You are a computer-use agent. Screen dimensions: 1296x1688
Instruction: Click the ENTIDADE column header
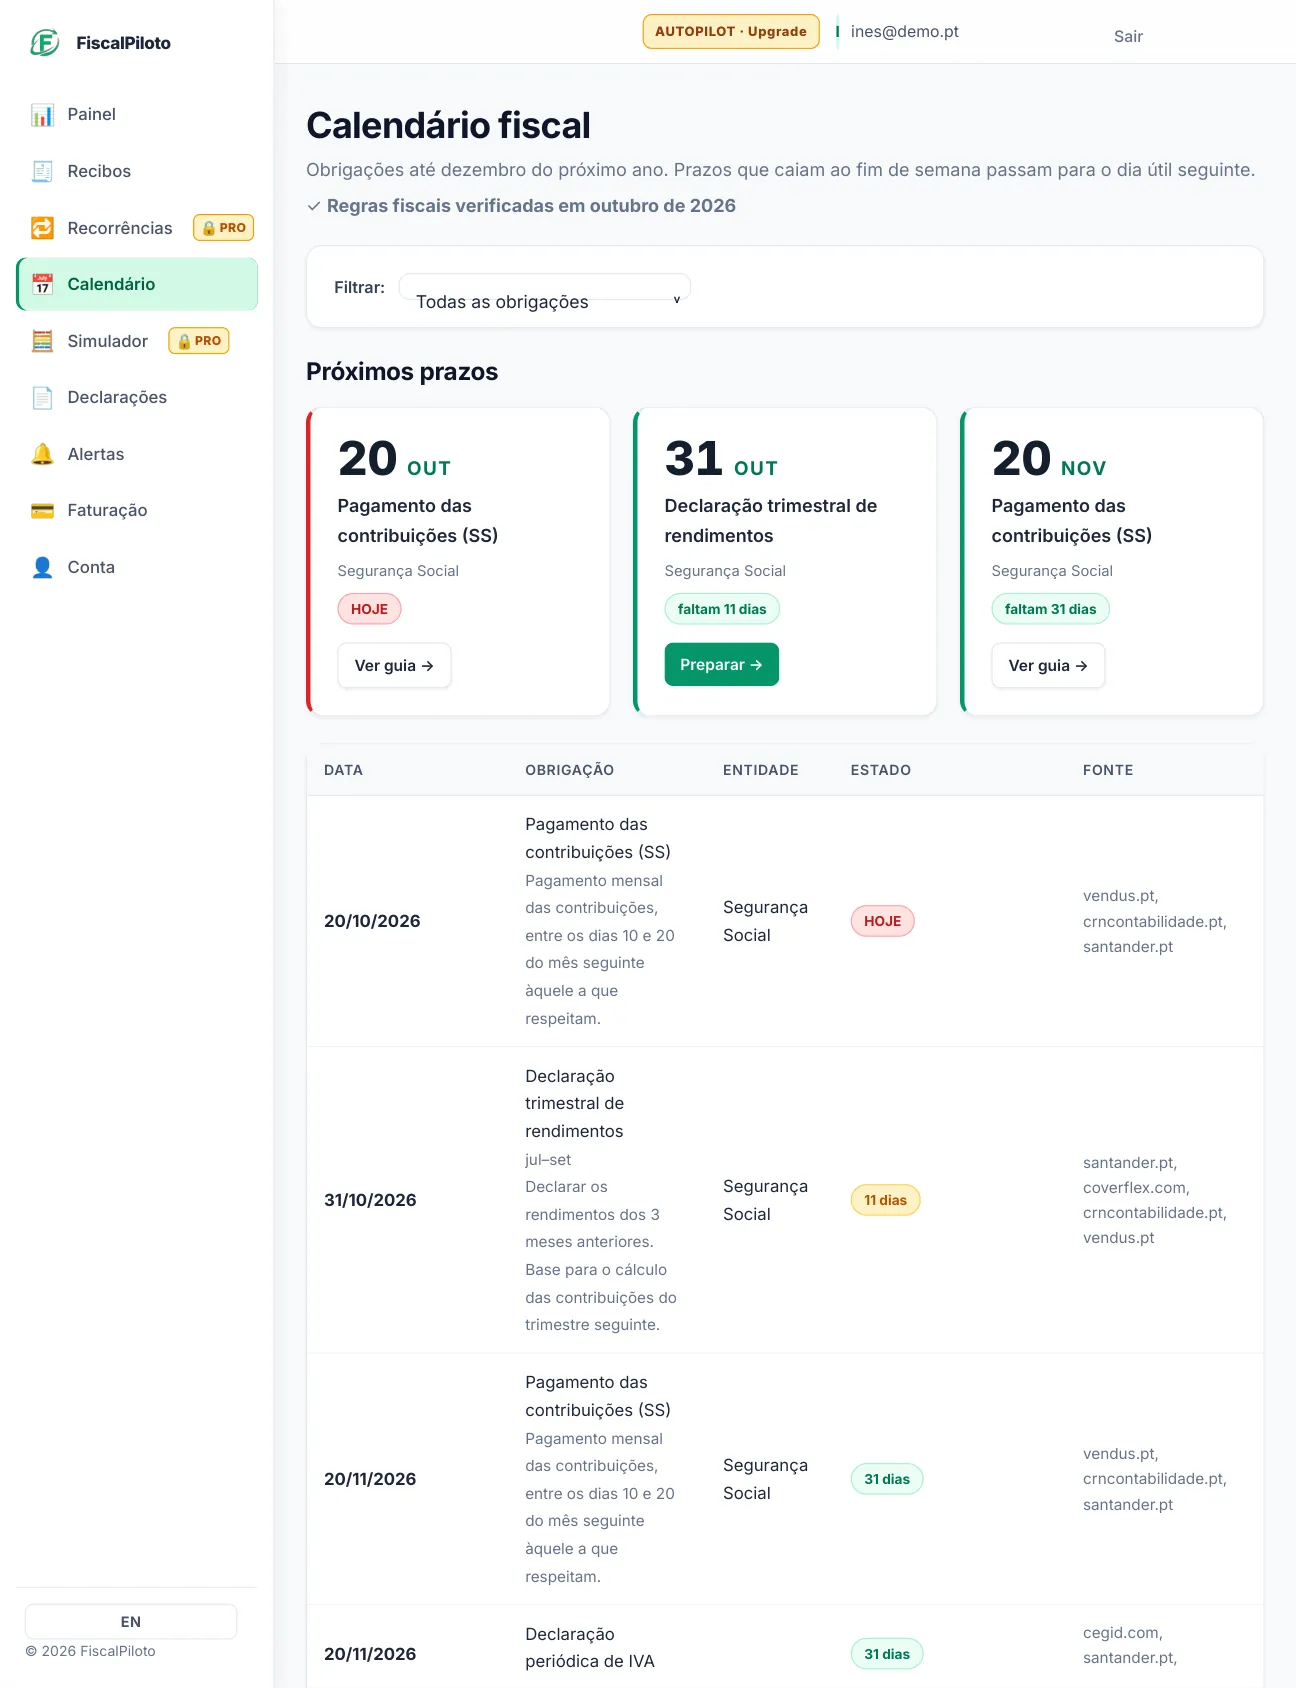pyautogui.click(x=760, y=770)
